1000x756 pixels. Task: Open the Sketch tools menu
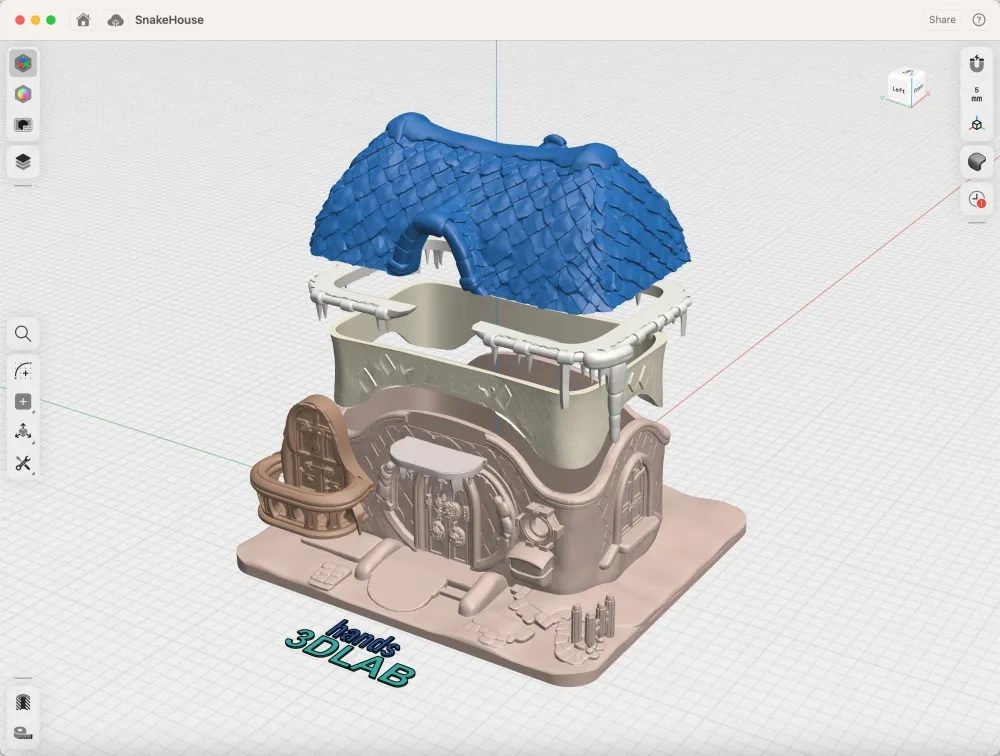[x=23, y=371]
